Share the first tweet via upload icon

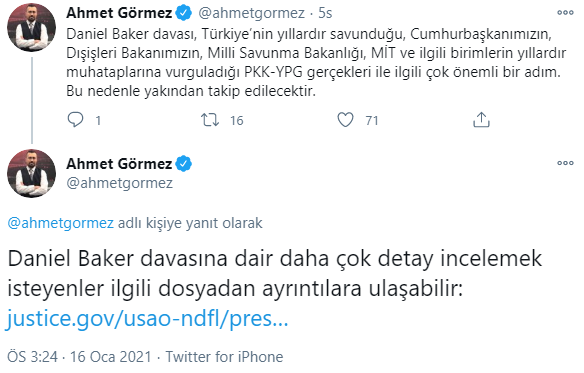[481, 120]
